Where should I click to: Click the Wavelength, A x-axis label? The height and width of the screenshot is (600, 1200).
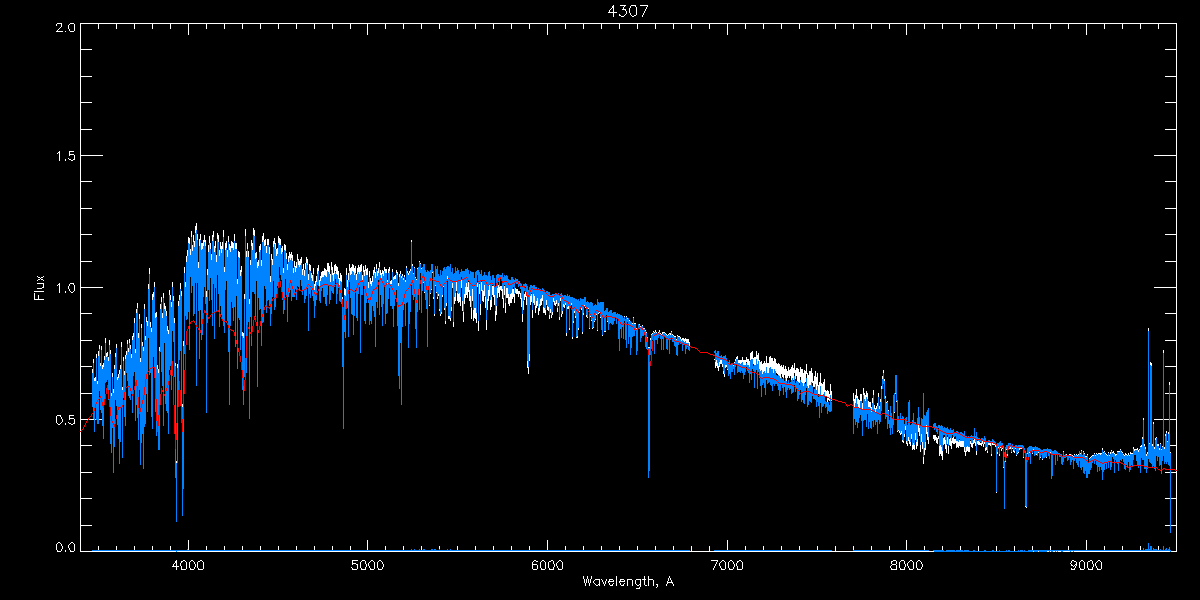627,582
